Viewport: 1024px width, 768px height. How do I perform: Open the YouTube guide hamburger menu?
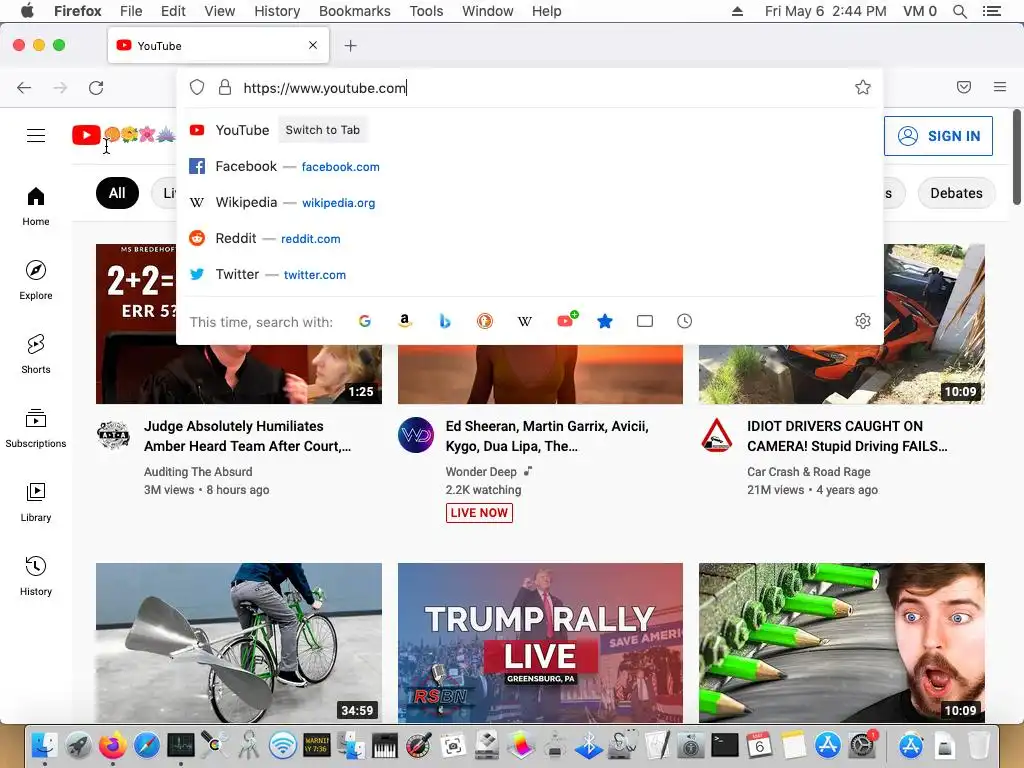[x=36, y=135]
